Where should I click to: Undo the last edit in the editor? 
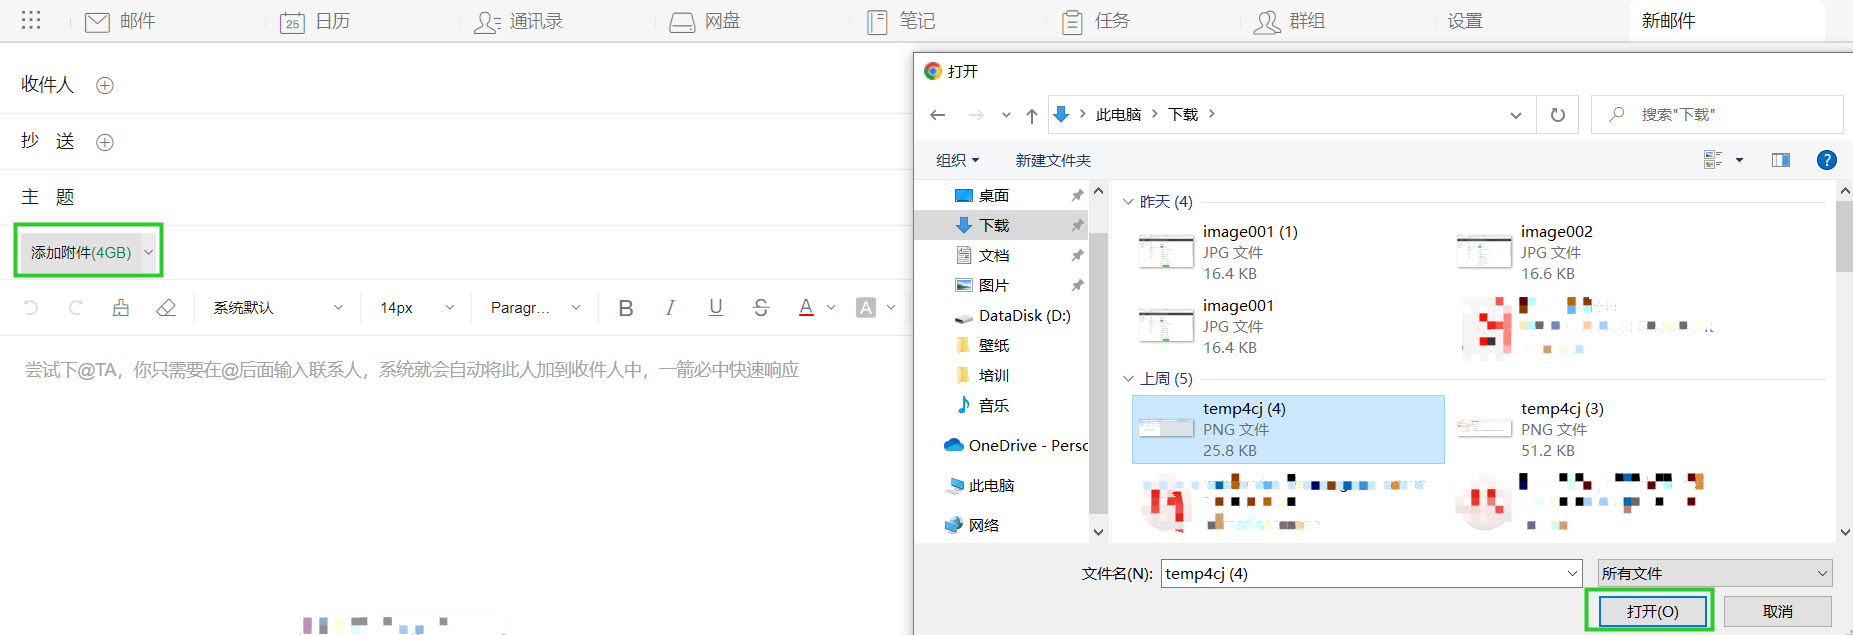coord(31,308)
